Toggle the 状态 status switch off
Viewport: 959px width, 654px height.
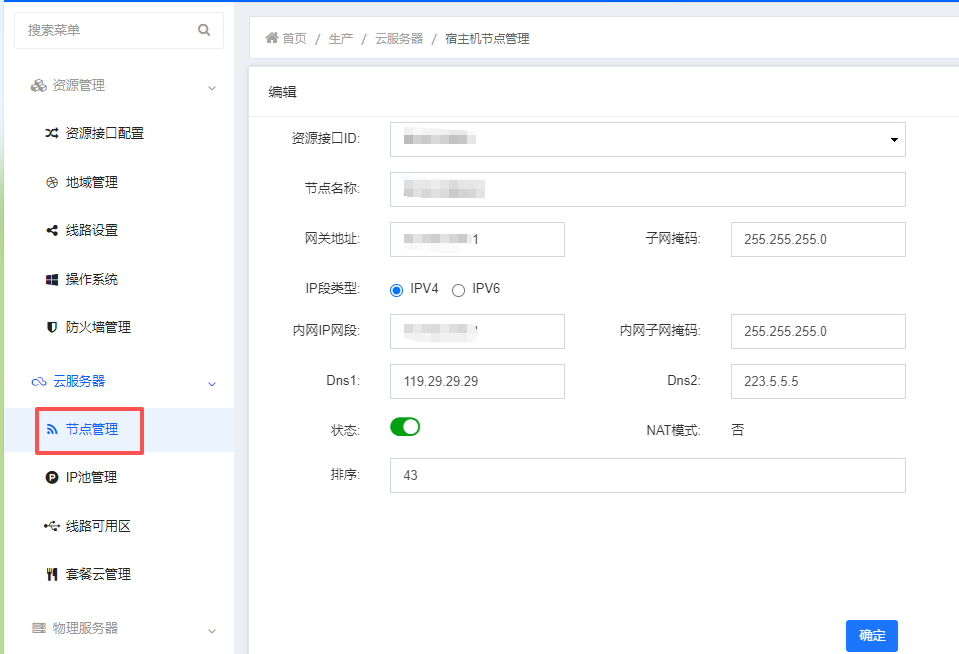click(404, 426)
